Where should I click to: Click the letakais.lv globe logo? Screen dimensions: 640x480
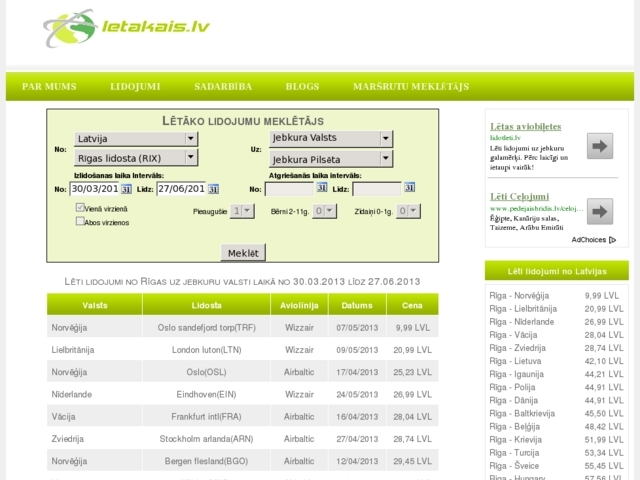click(70, 28)
